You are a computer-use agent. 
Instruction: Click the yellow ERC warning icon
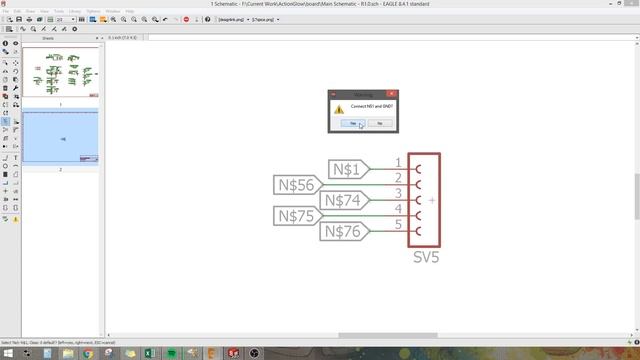click(x=16, y=219)
